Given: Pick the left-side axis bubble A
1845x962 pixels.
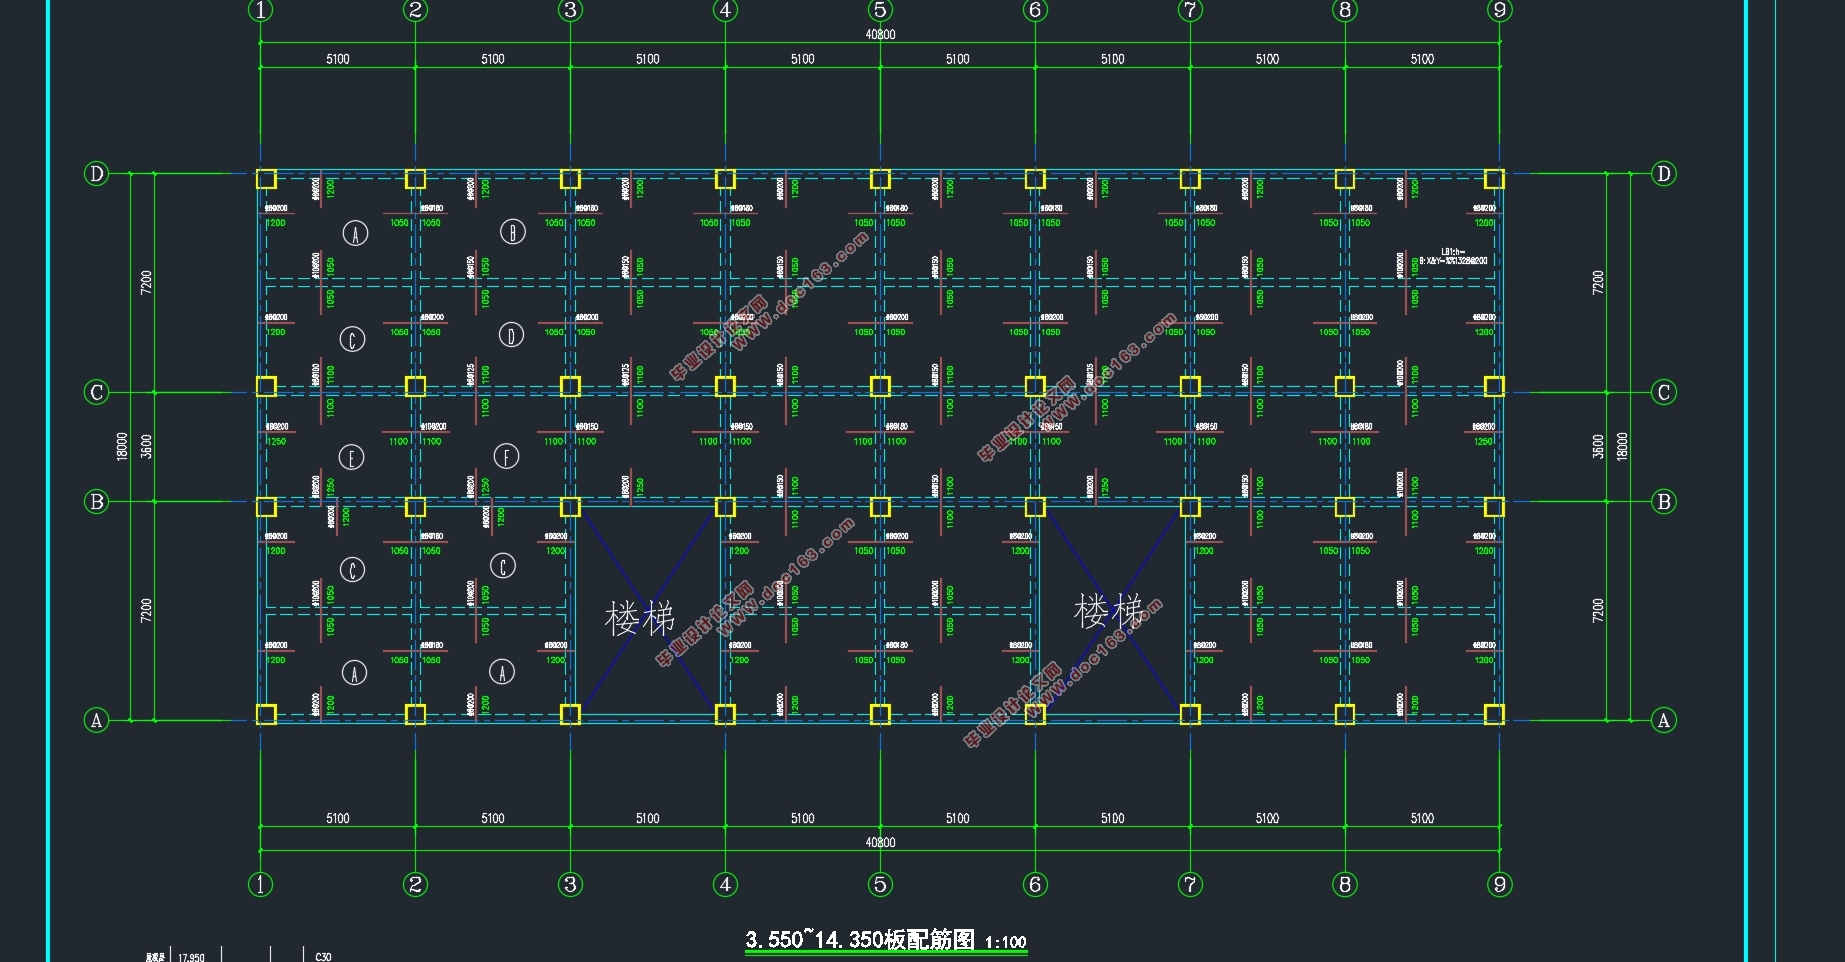Looking at the screenshot, I should click(96, 720).
